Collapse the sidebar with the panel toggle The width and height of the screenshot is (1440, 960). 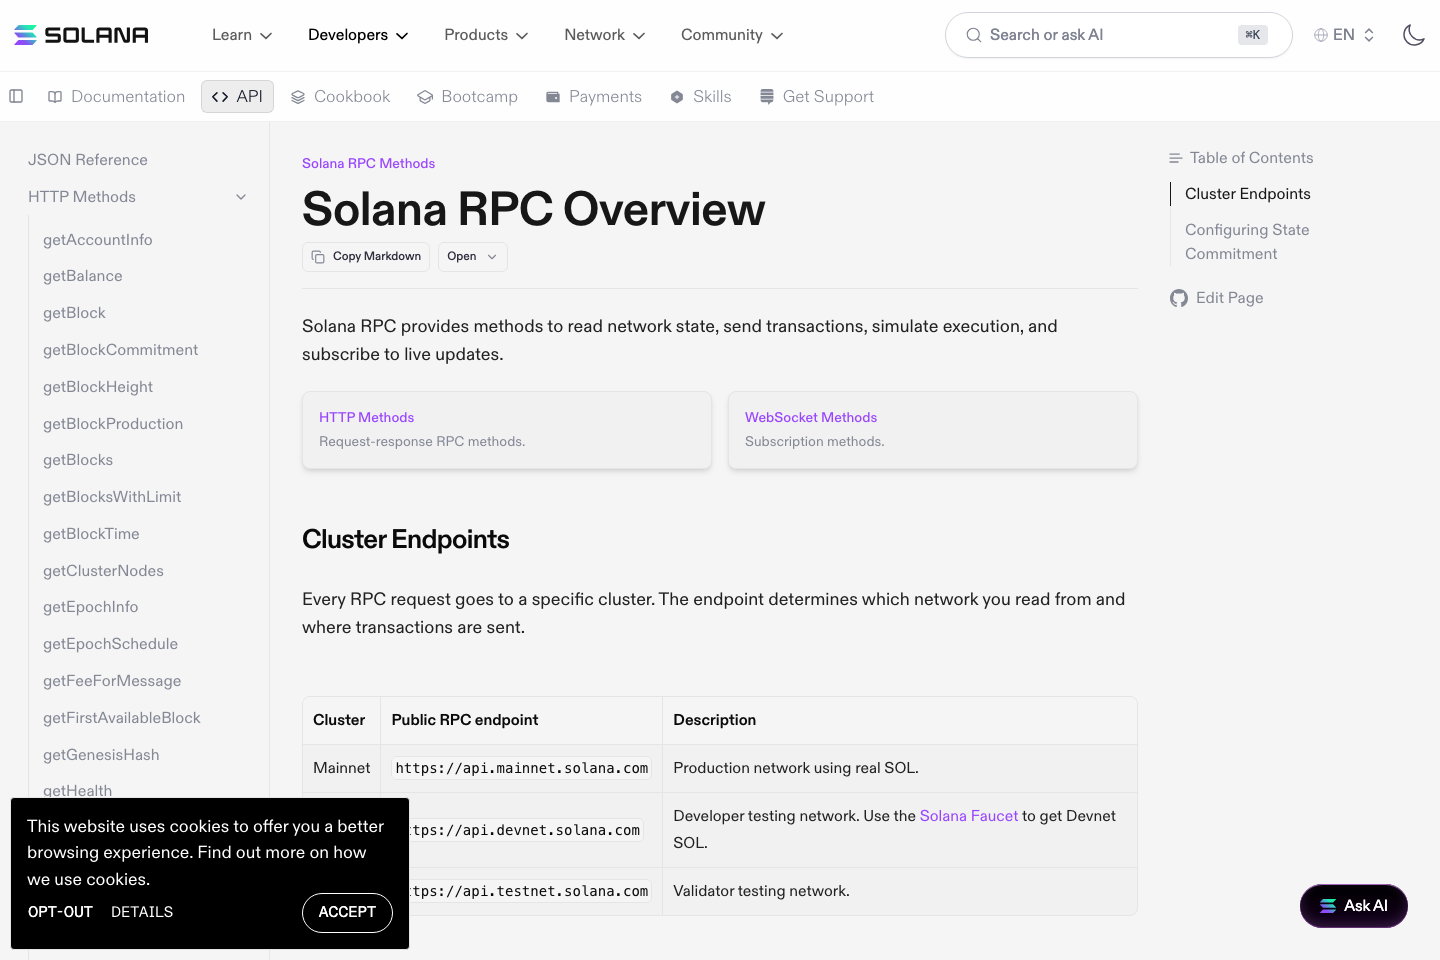(16, 96)
